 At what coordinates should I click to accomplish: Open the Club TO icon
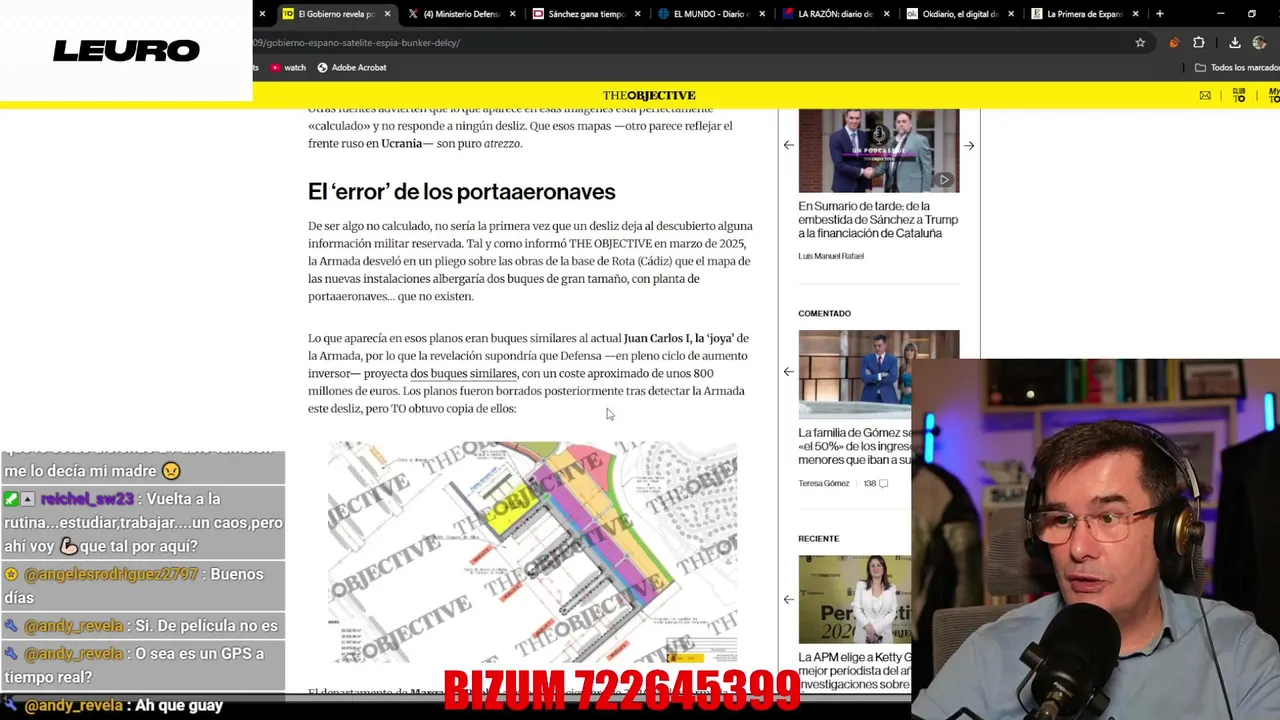tap(1239, 95)
